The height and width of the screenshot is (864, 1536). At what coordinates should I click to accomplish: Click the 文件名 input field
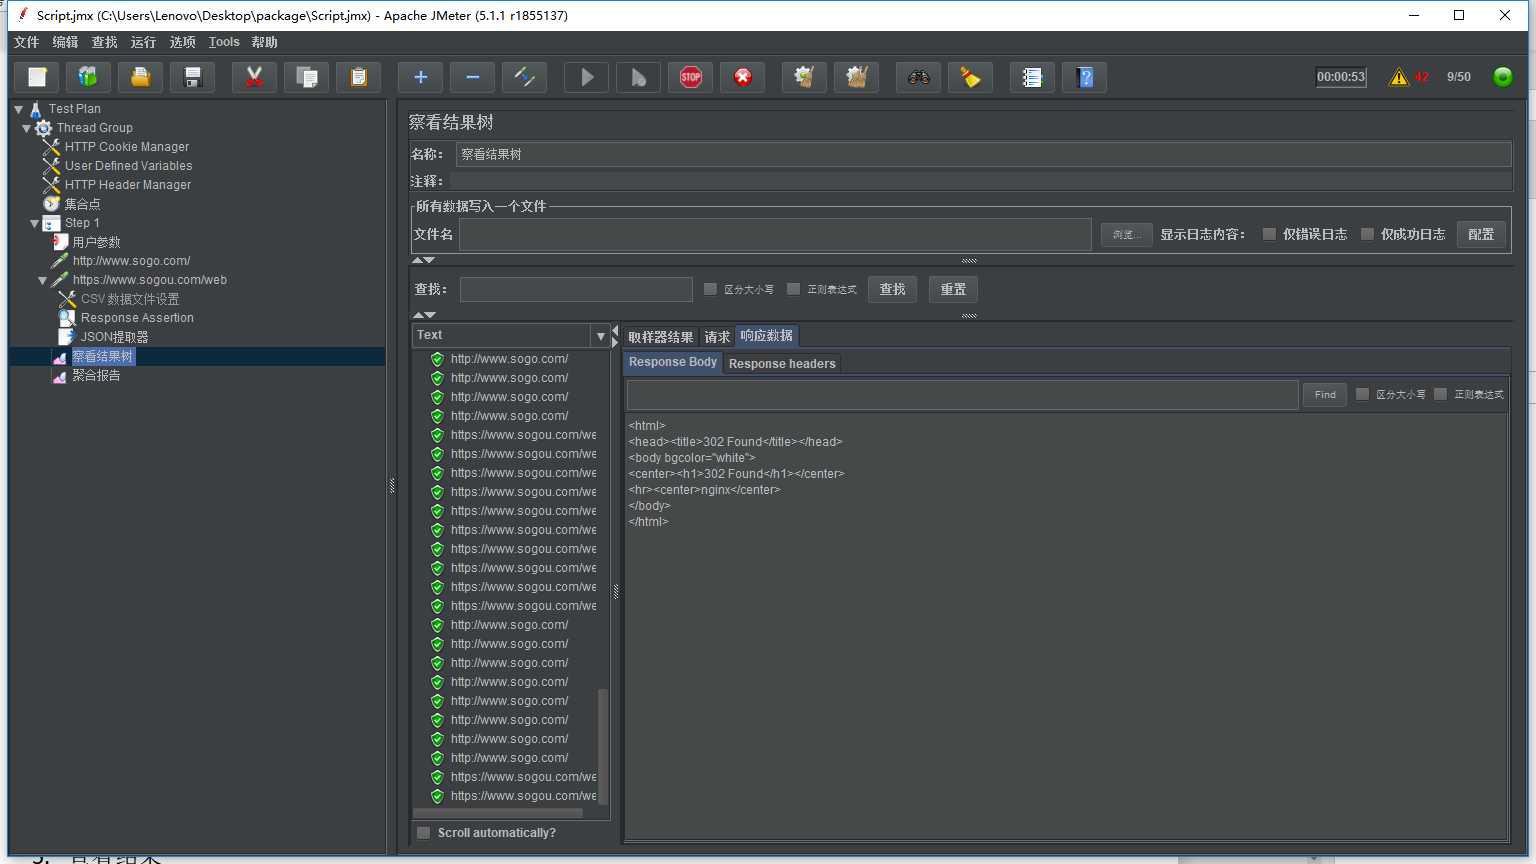click(x=775, y=234)
